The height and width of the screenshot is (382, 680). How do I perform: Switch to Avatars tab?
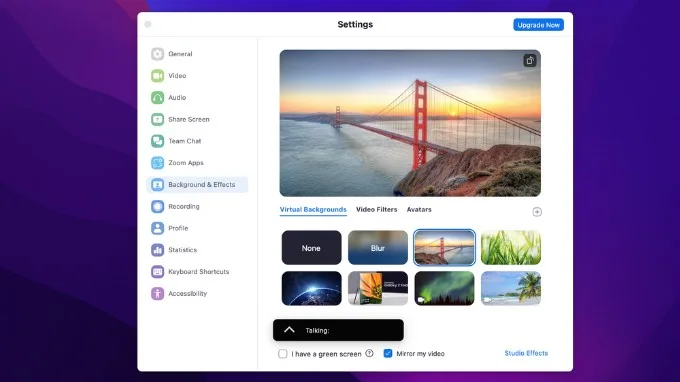pos(419,209)
